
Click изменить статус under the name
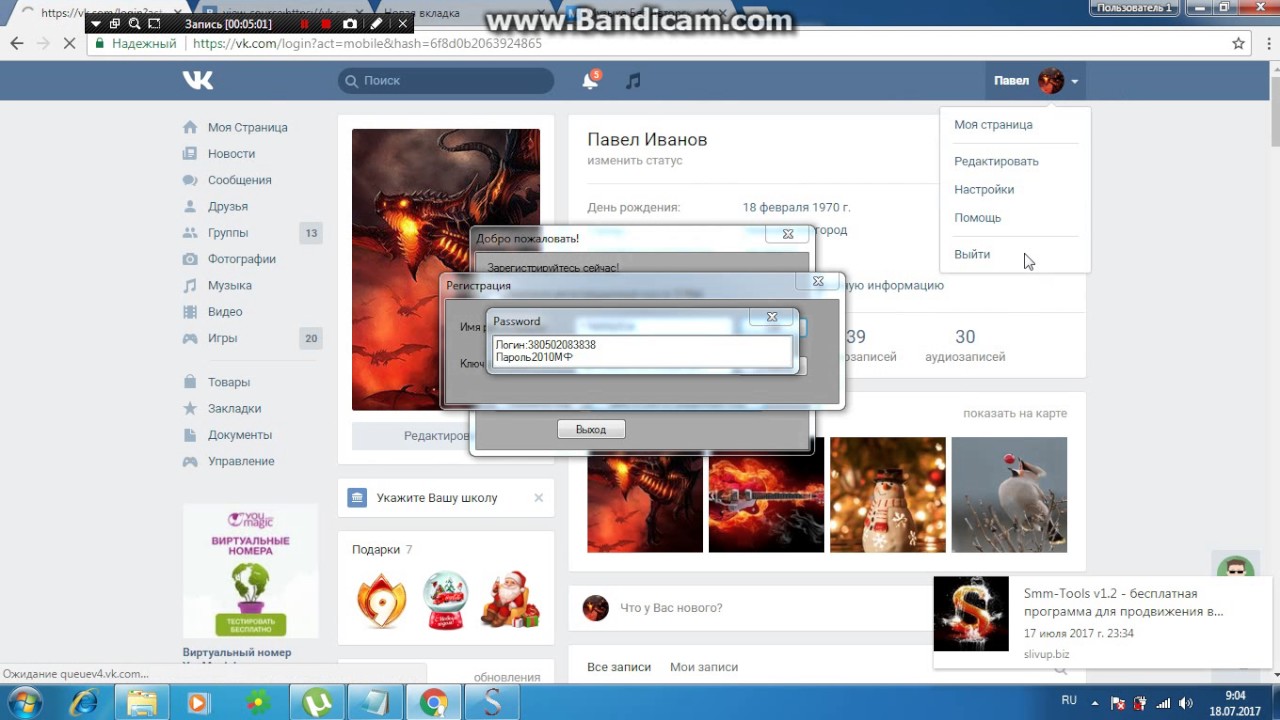click(634, 161)
